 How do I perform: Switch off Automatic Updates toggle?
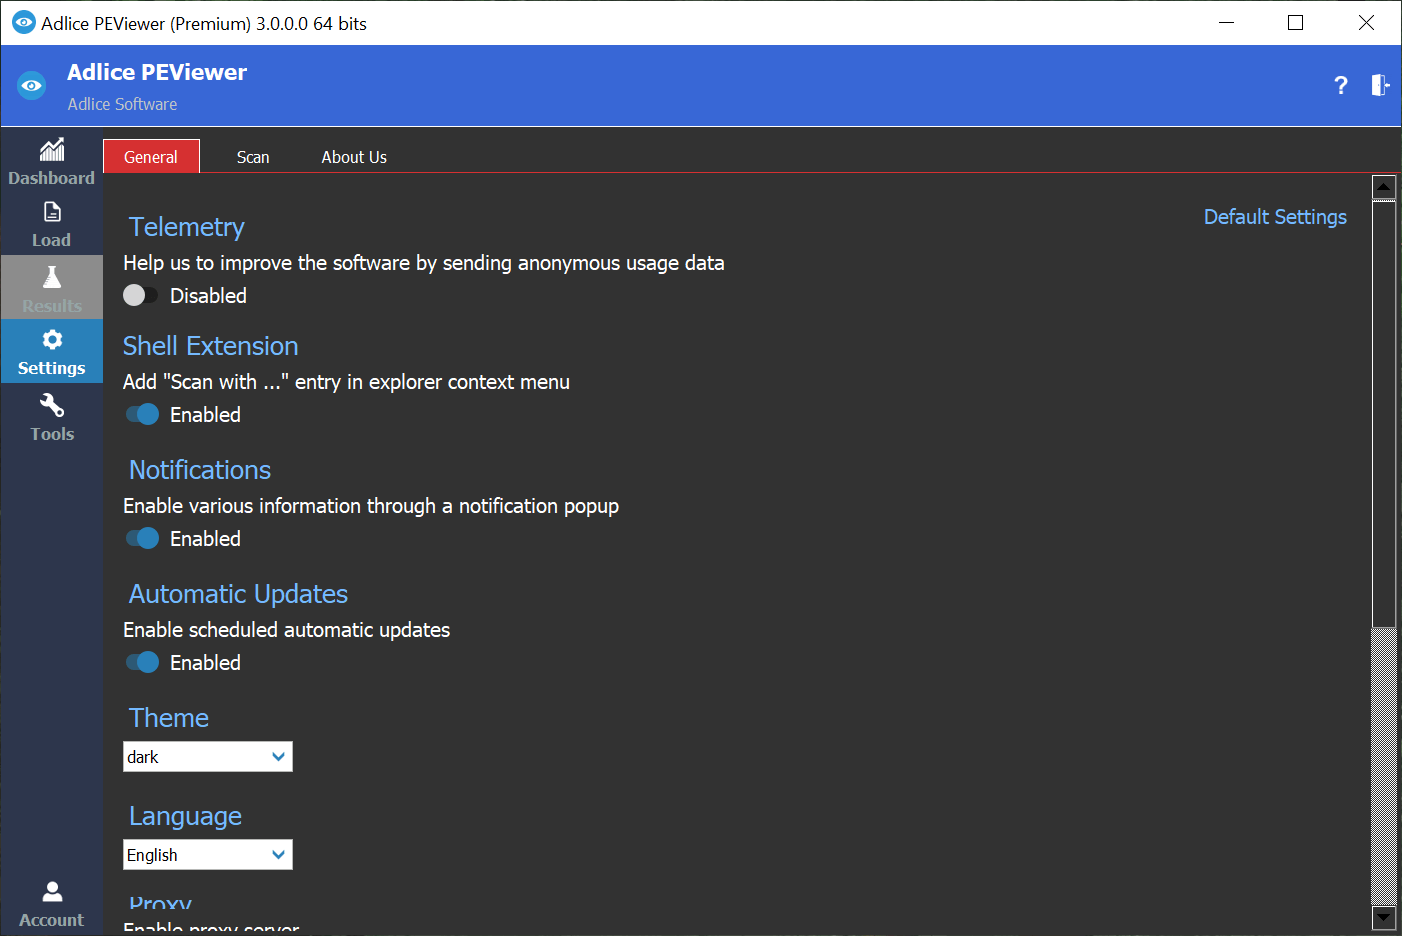click(x=142, y=663)
